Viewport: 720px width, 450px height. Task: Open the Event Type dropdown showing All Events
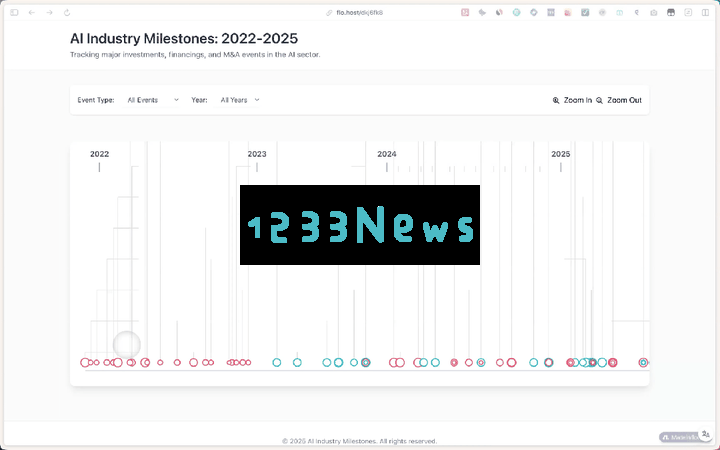click(153, 100)
